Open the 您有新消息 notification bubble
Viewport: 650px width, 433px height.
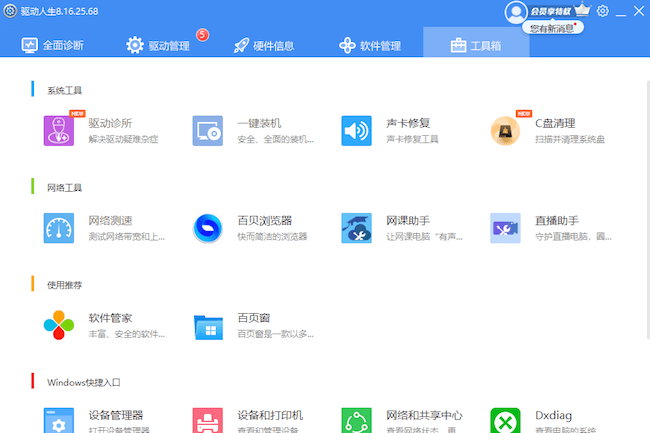553,28
